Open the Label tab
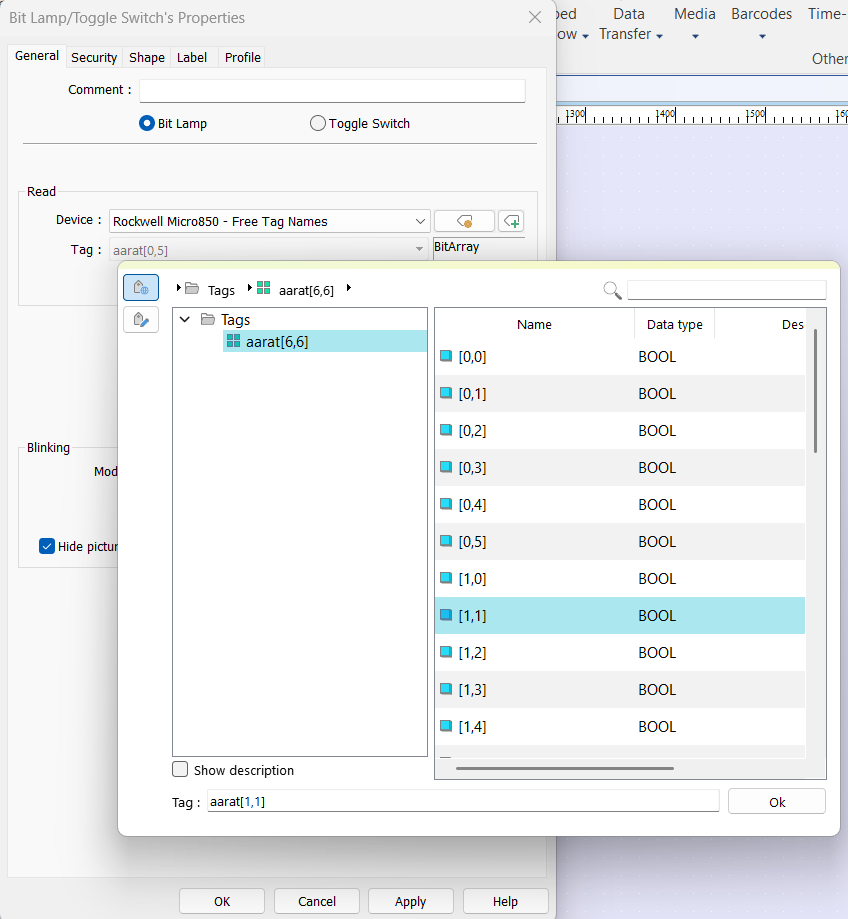848x919 pixels. [x=192, y=58]
